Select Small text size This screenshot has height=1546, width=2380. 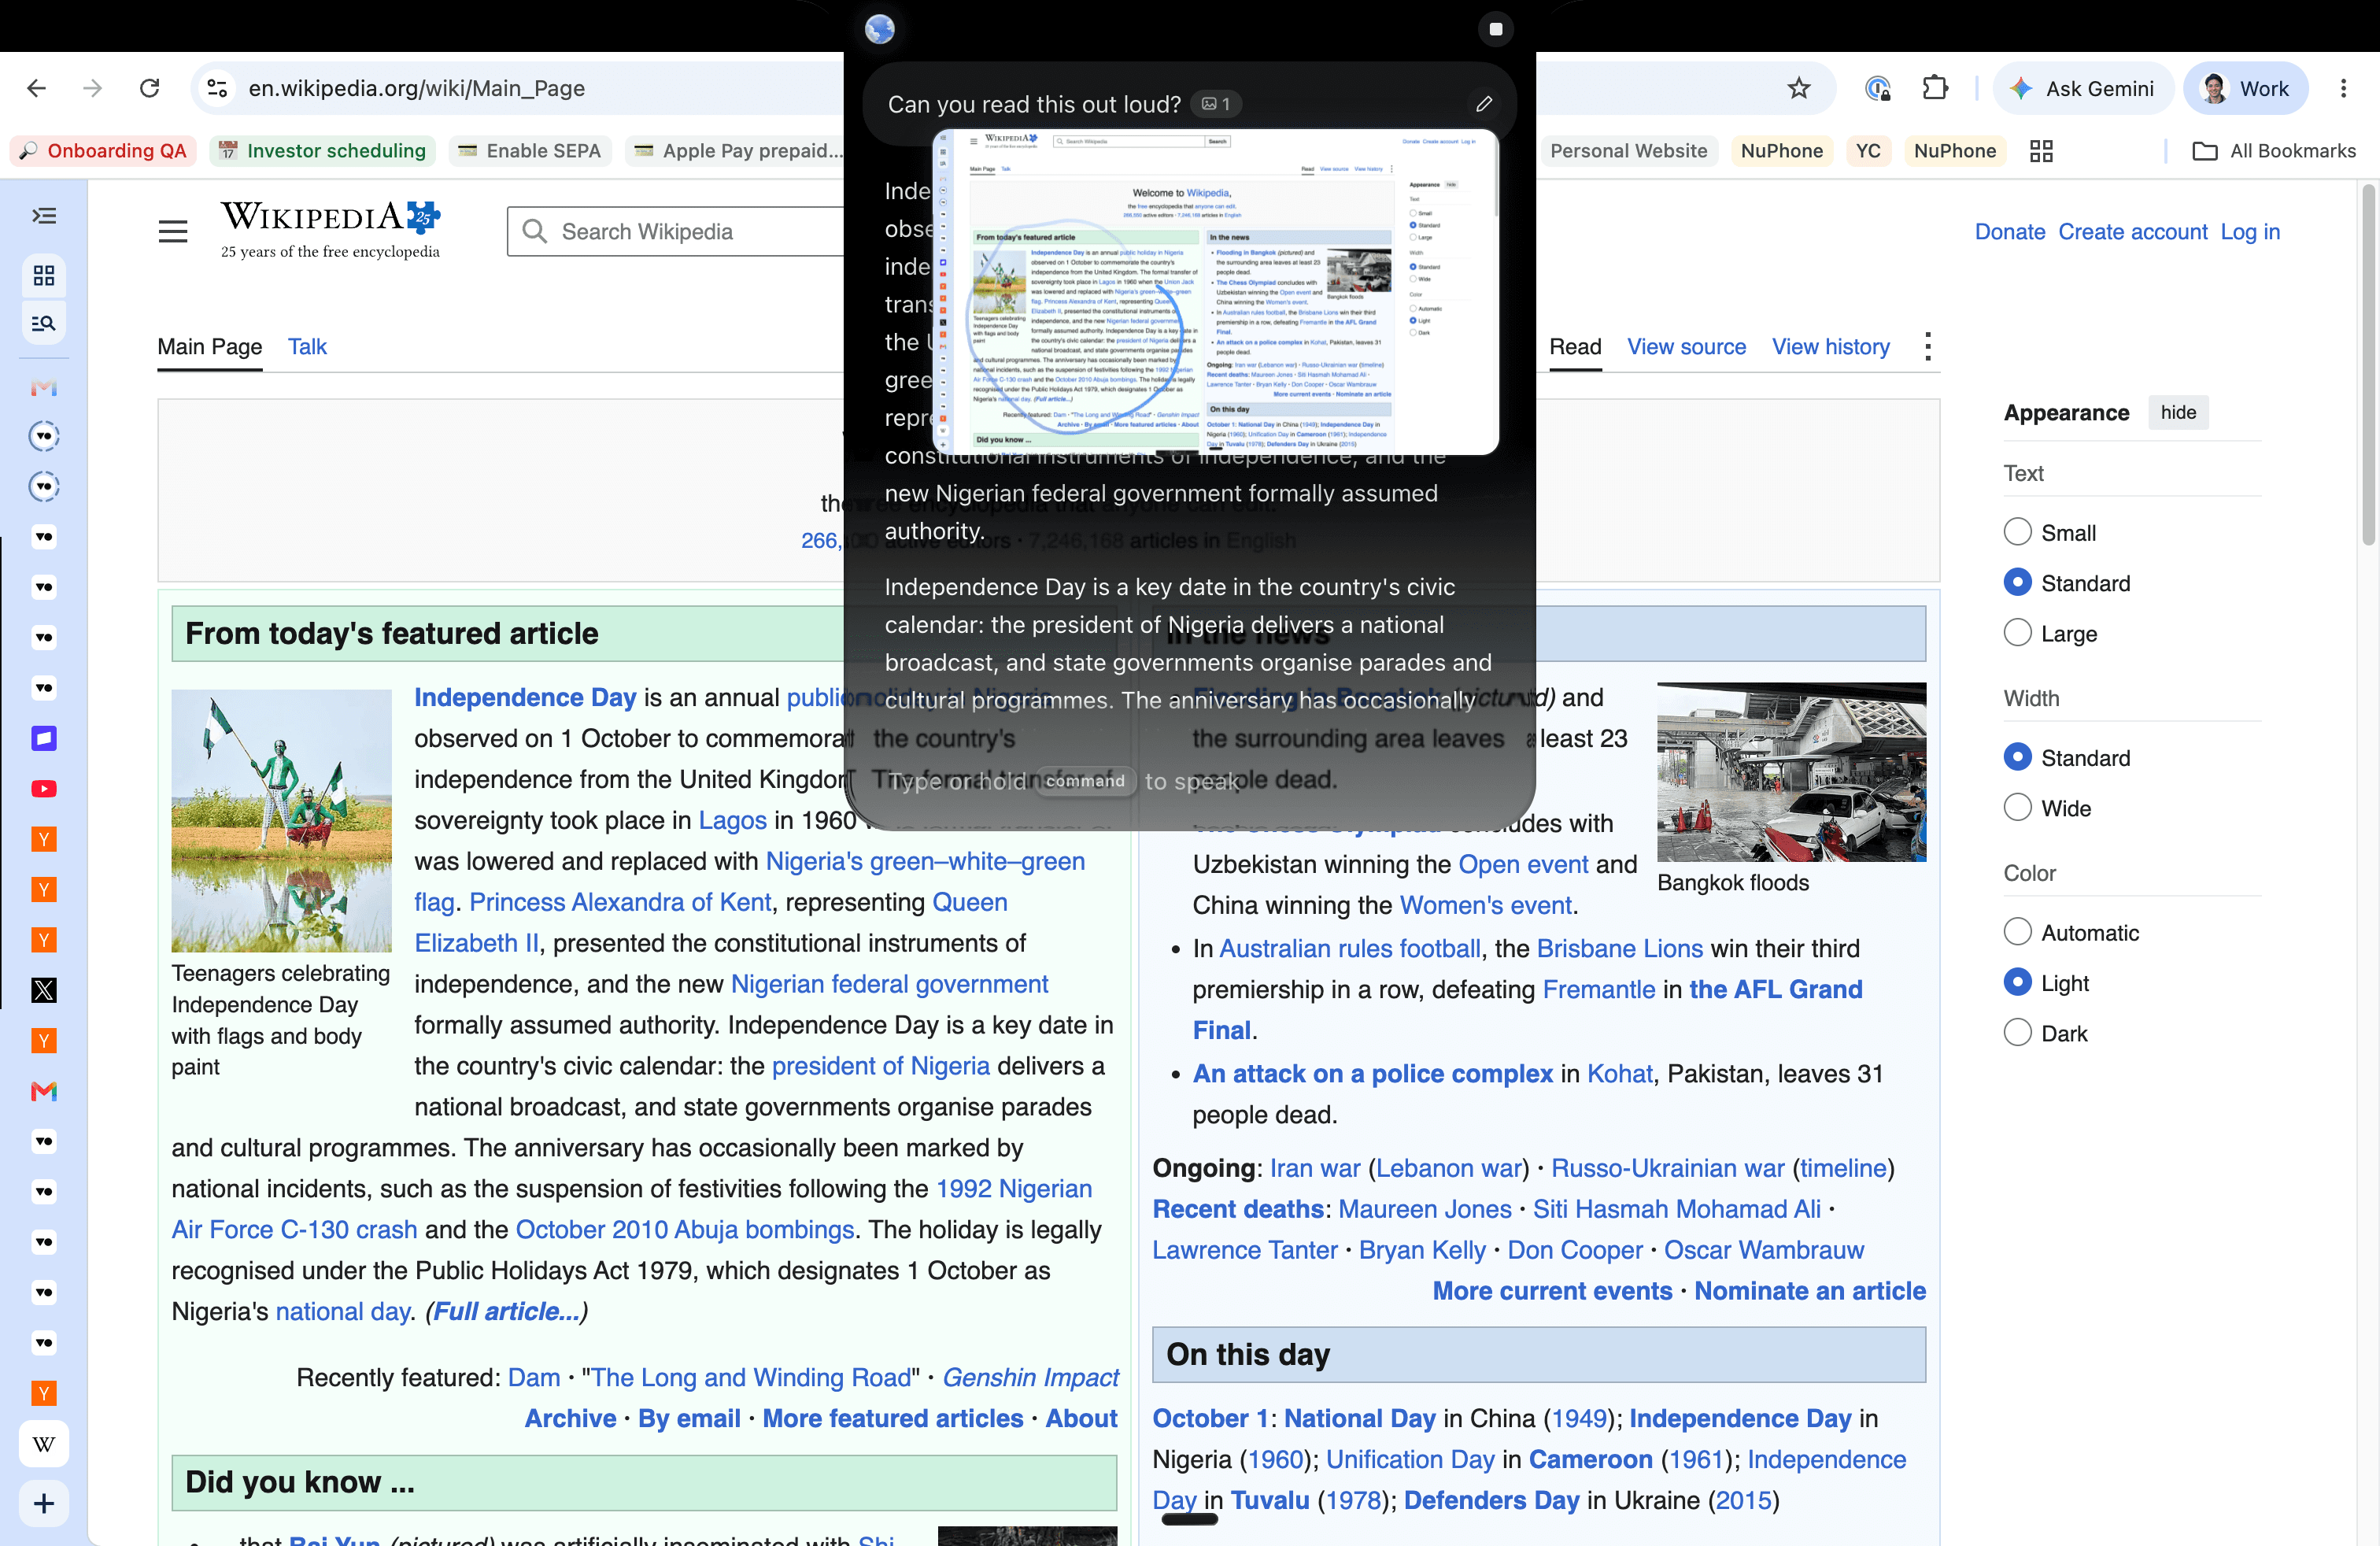2017,532
